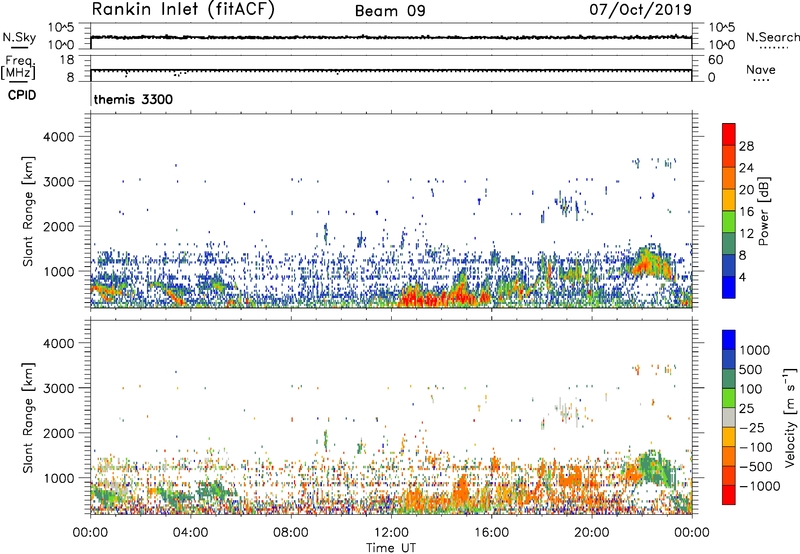Click the 'Beam 09' label

390,11
